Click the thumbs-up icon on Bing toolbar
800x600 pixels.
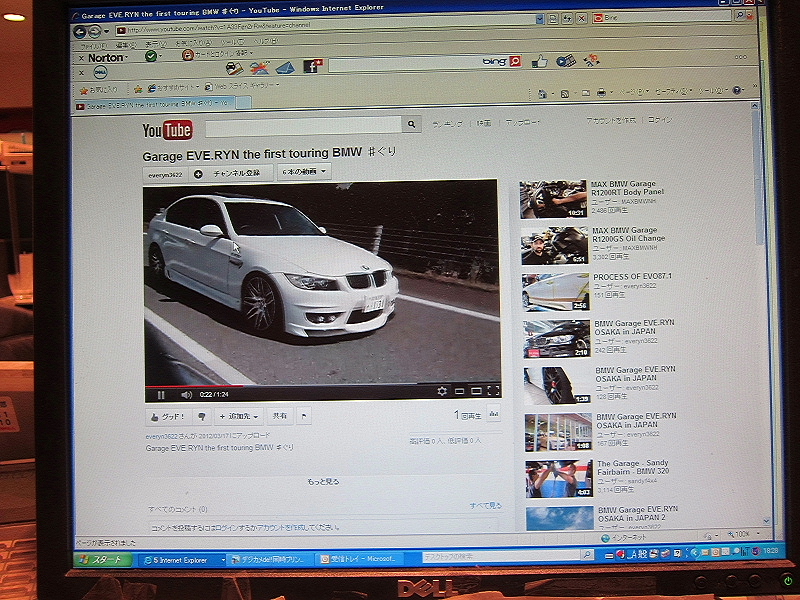[539, 62]
